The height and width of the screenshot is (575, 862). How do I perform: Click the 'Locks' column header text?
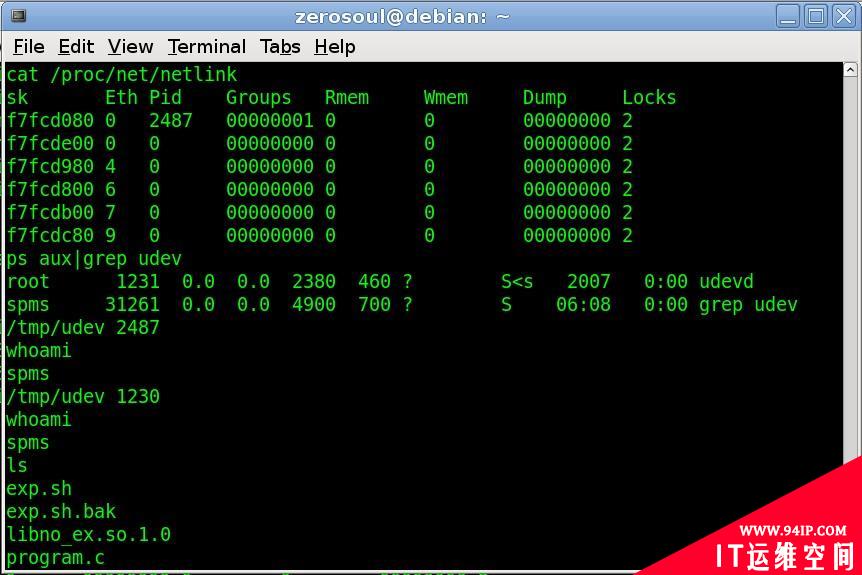pyautogui.click(x=649, y=97)
